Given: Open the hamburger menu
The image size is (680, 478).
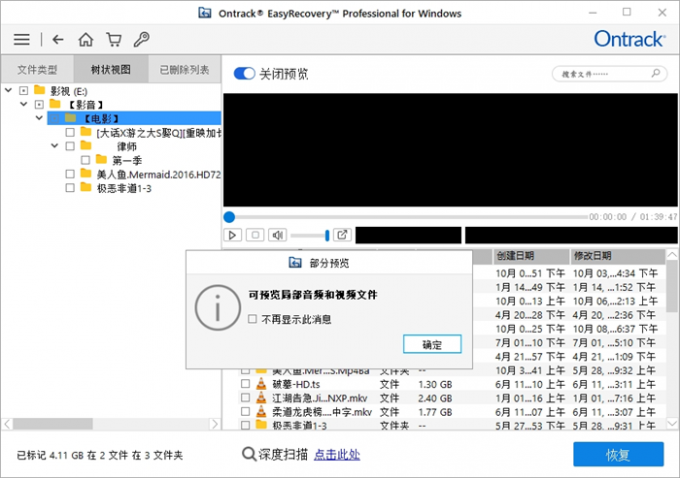Looking at the screenshot, I should point(21,40).
